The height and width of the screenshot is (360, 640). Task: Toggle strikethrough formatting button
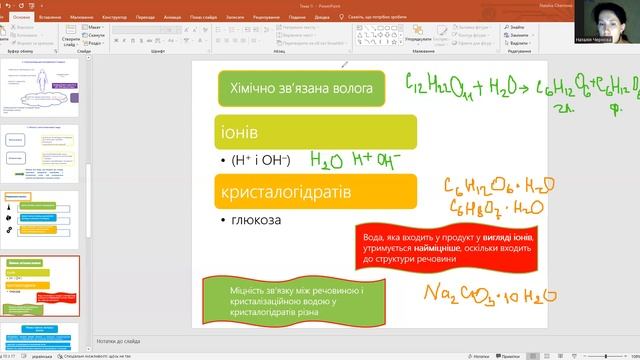click(x=149, y=41)
